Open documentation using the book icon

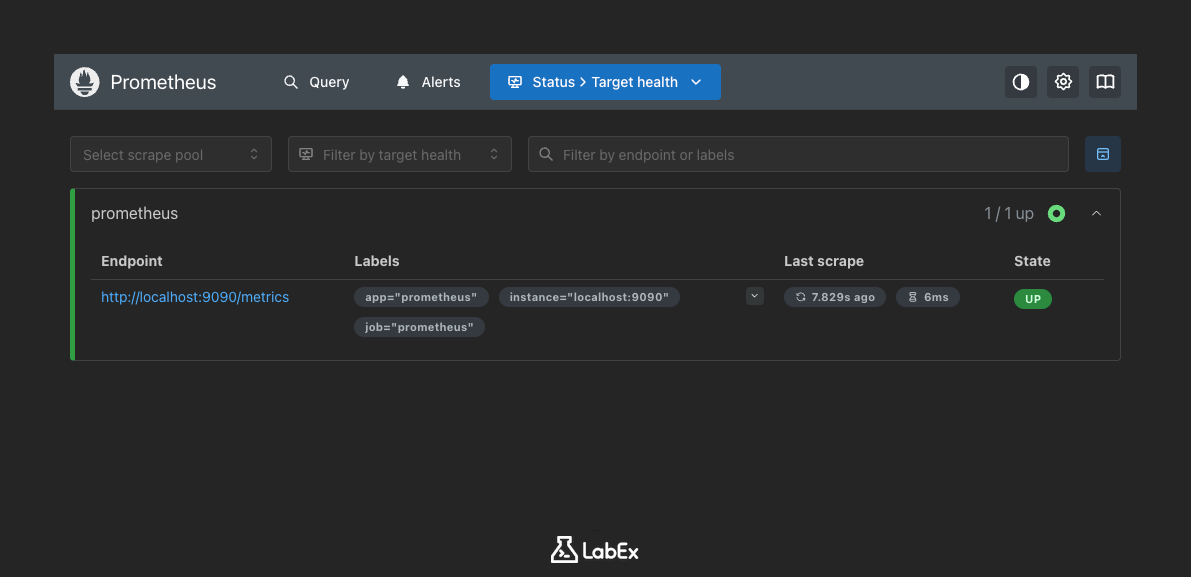1104,81
